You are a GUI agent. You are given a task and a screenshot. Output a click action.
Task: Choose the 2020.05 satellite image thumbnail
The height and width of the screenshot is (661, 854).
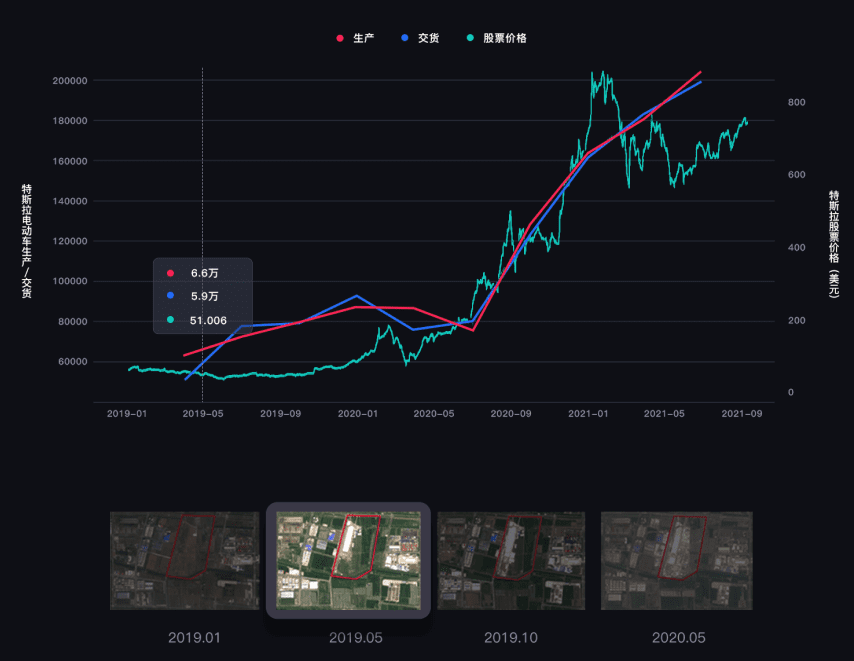coord(675,560)
